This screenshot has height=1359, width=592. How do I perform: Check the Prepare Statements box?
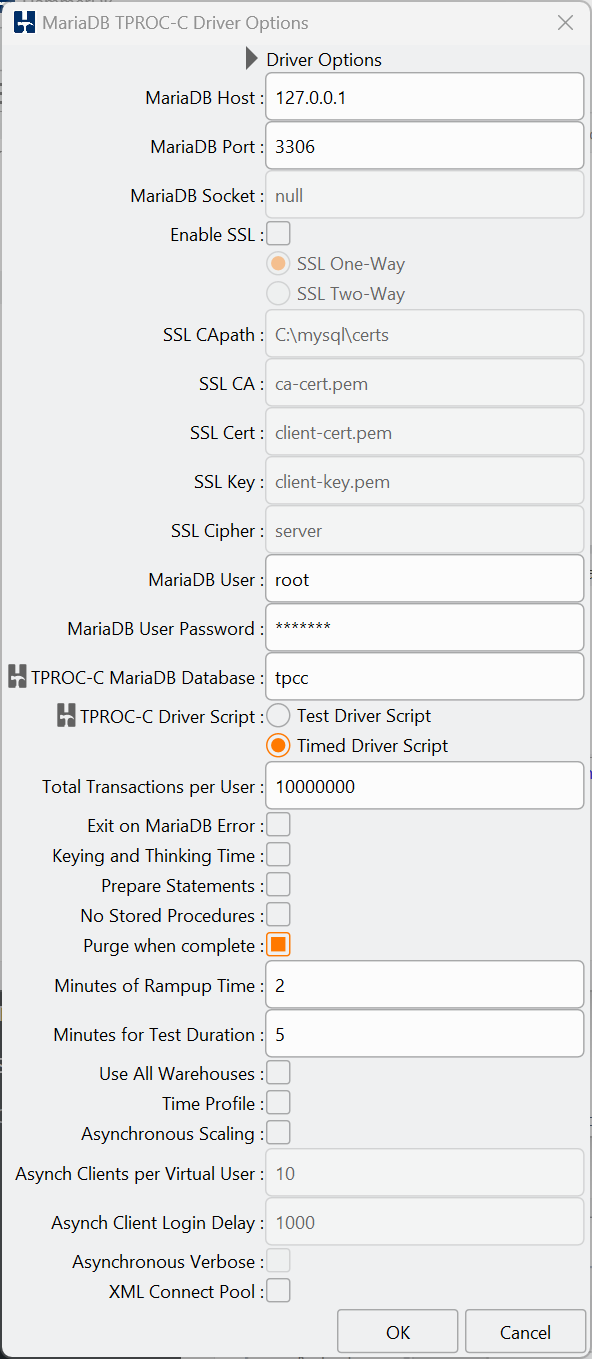(278, 885)
